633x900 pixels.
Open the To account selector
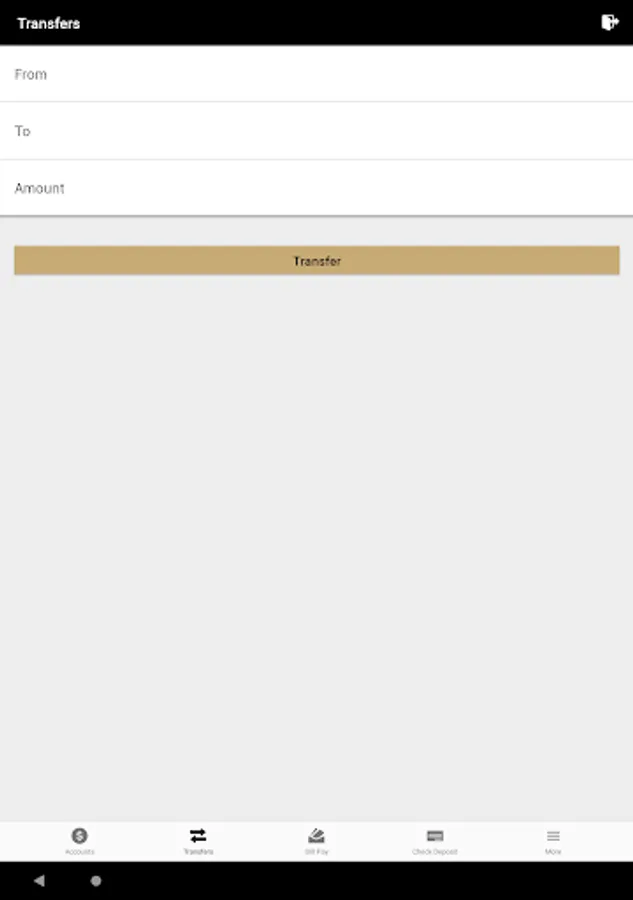316,131
